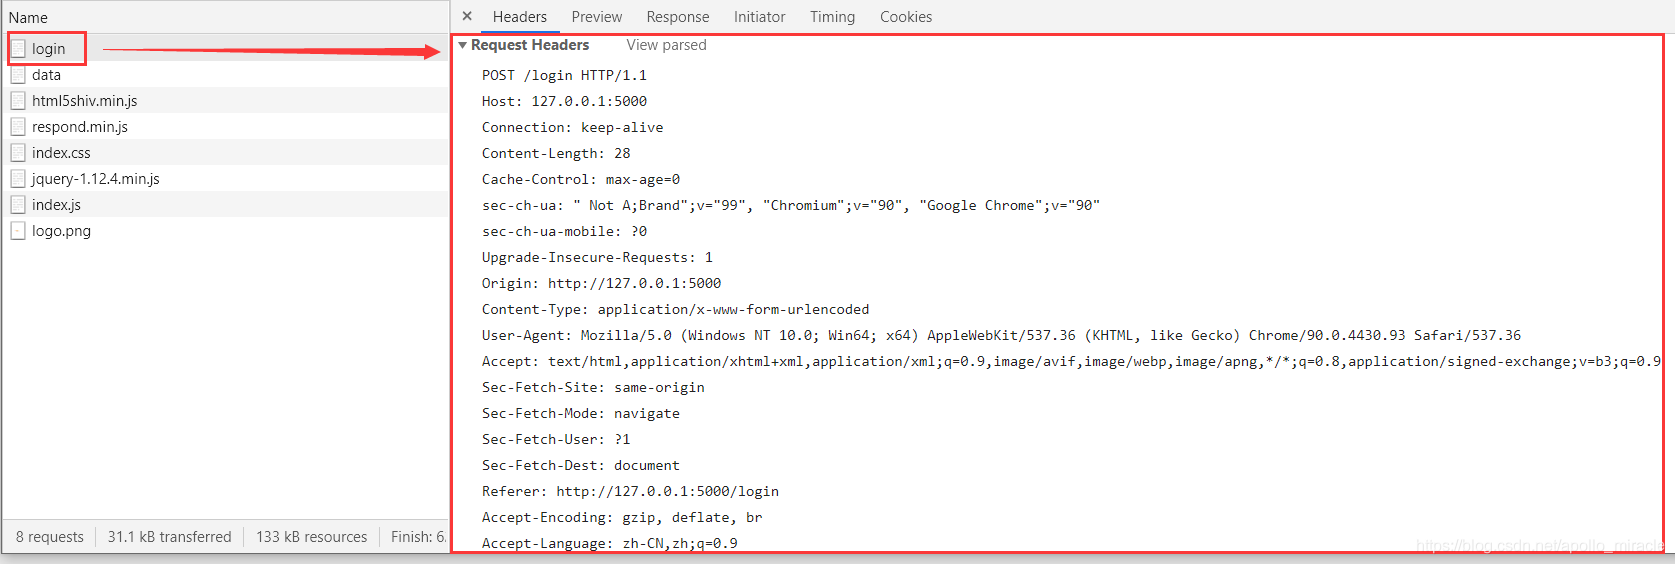Screen dimensions: 1675x564
Task: Select the login request name
Action: [48, 49]
